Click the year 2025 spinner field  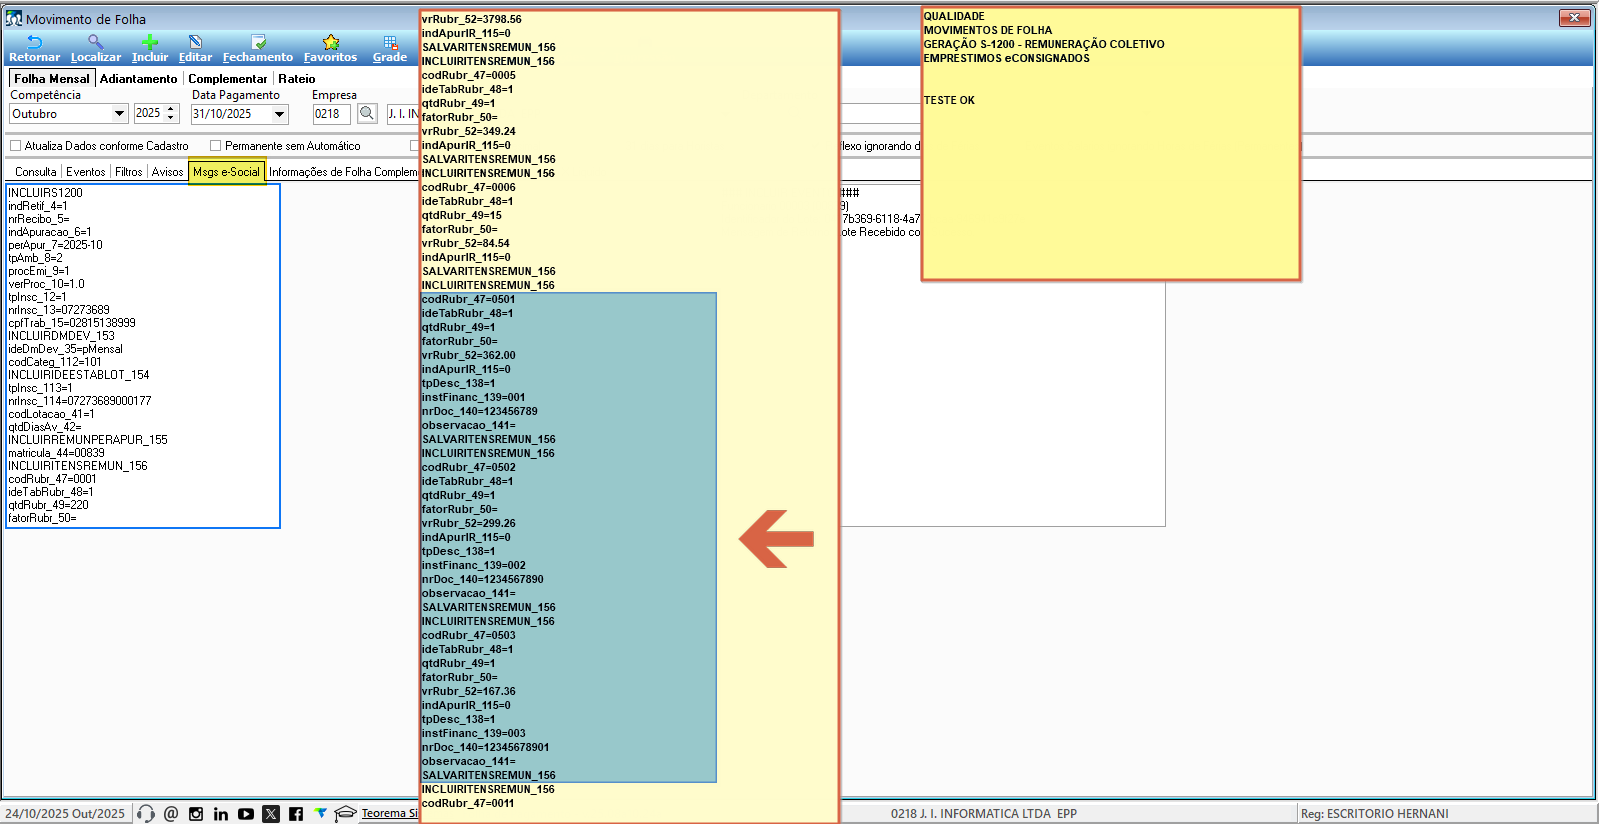point(149,114)
